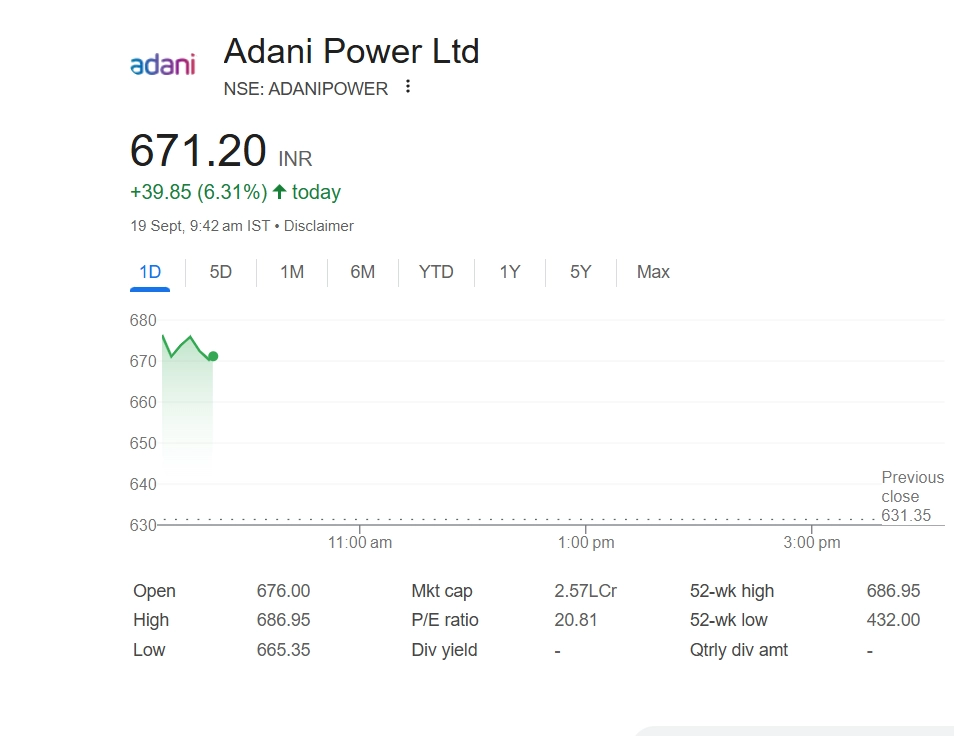The width and height of the screenshot is (954, 736).
Task: Switch to the 5D chart tab
Action: click(x=221, y=272)
